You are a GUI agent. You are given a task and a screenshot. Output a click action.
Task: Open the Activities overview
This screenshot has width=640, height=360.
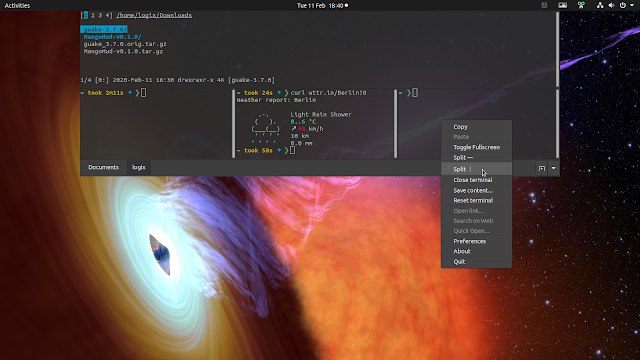17,5
